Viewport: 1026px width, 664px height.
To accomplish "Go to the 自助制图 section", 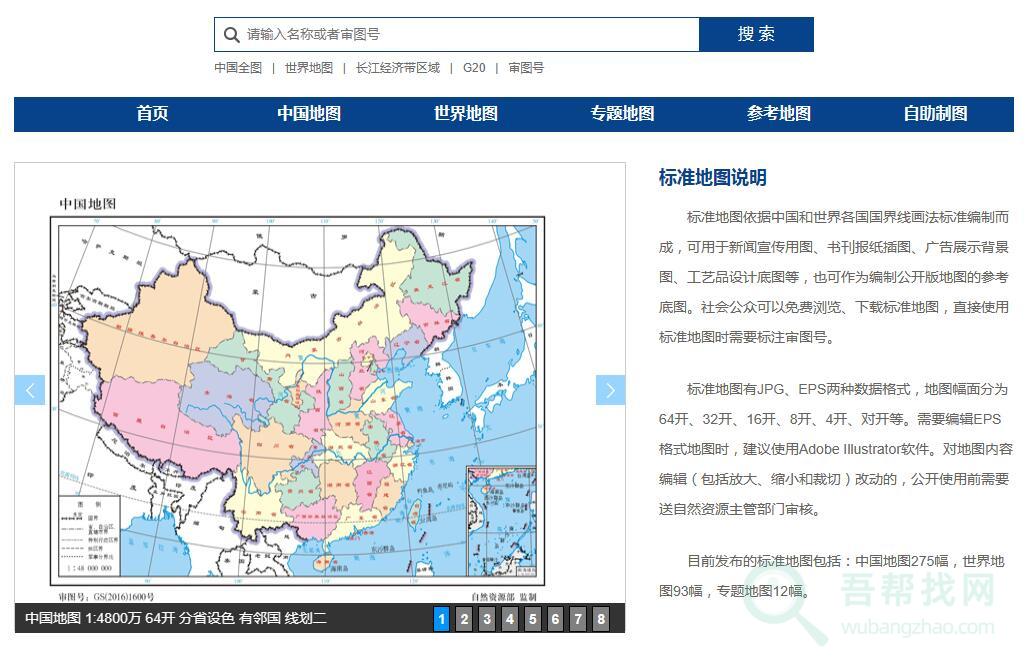I will [x=935, y=114].
